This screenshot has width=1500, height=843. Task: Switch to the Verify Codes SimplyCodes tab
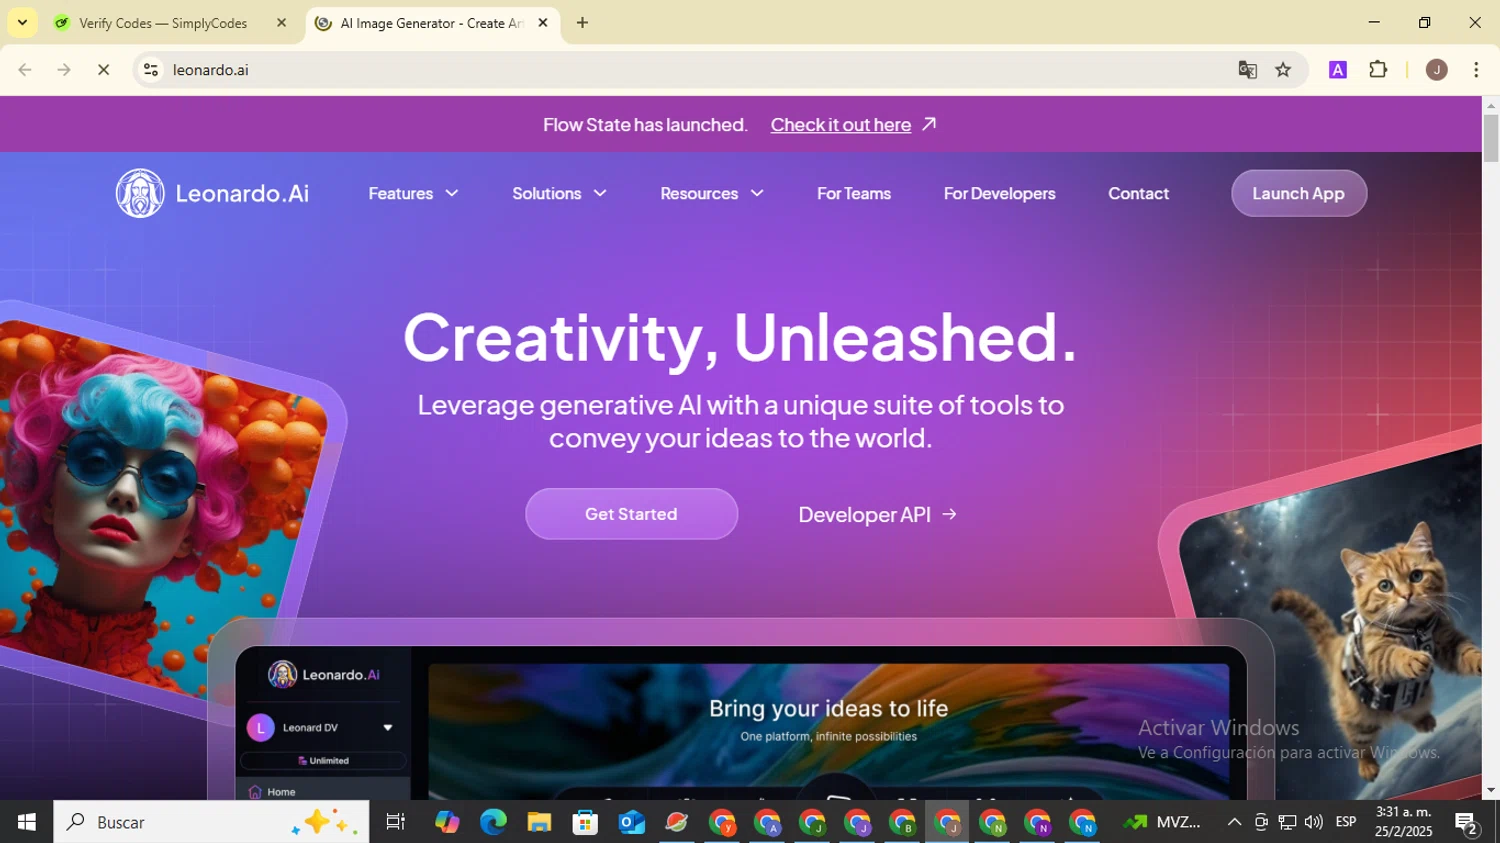coord(163,23)
